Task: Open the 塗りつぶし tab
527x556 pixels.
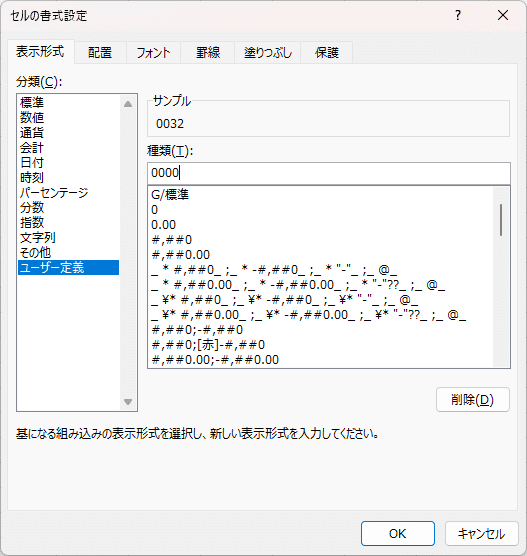Action: click(x=268, y=53)
